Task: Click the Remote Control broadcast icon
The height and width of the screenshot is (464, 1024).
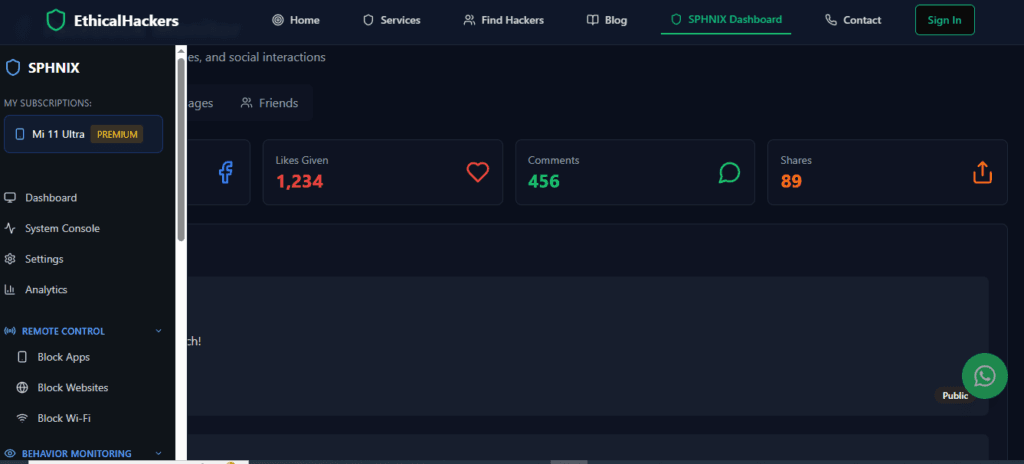Action: (10, 331)
